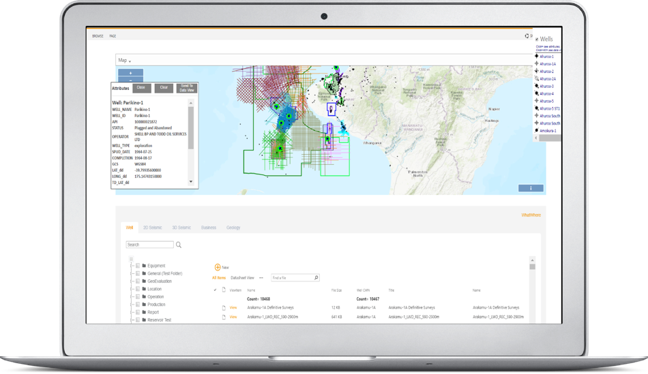Click document icon on Arakamu-1_LWD_REC row
The height and width of the screenshot is (374, 648).
(224, 317)
